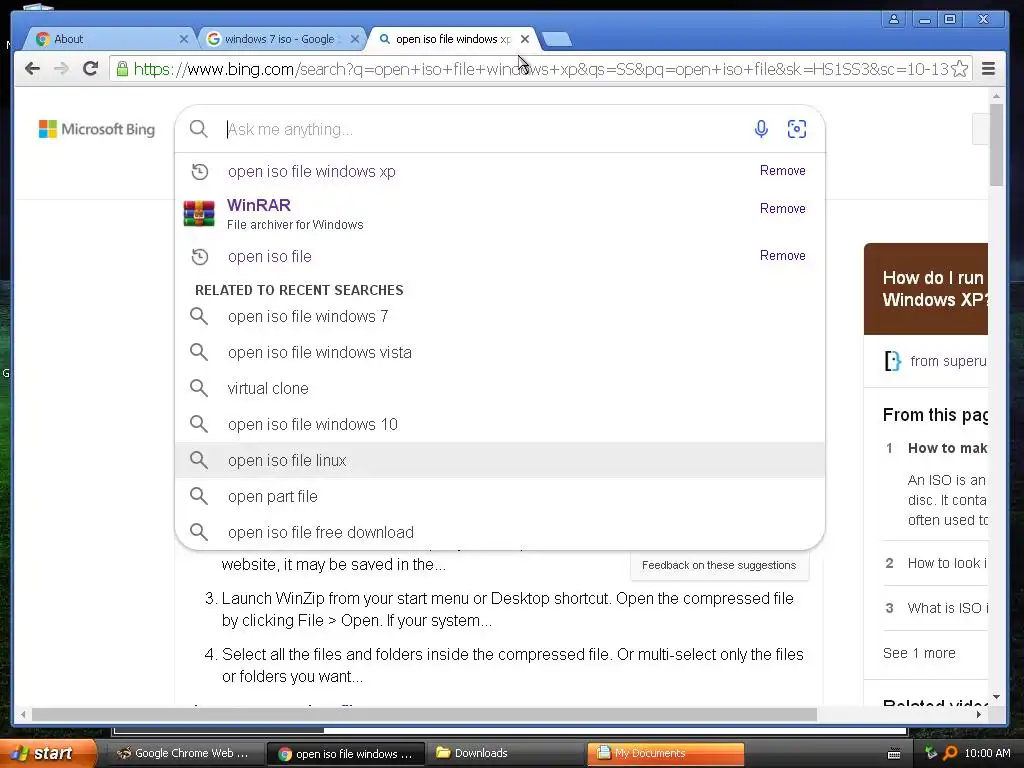Click 'Feedback on these suggestions'
This screenshot has width=1024, height=768.
[x=719, y=565]
